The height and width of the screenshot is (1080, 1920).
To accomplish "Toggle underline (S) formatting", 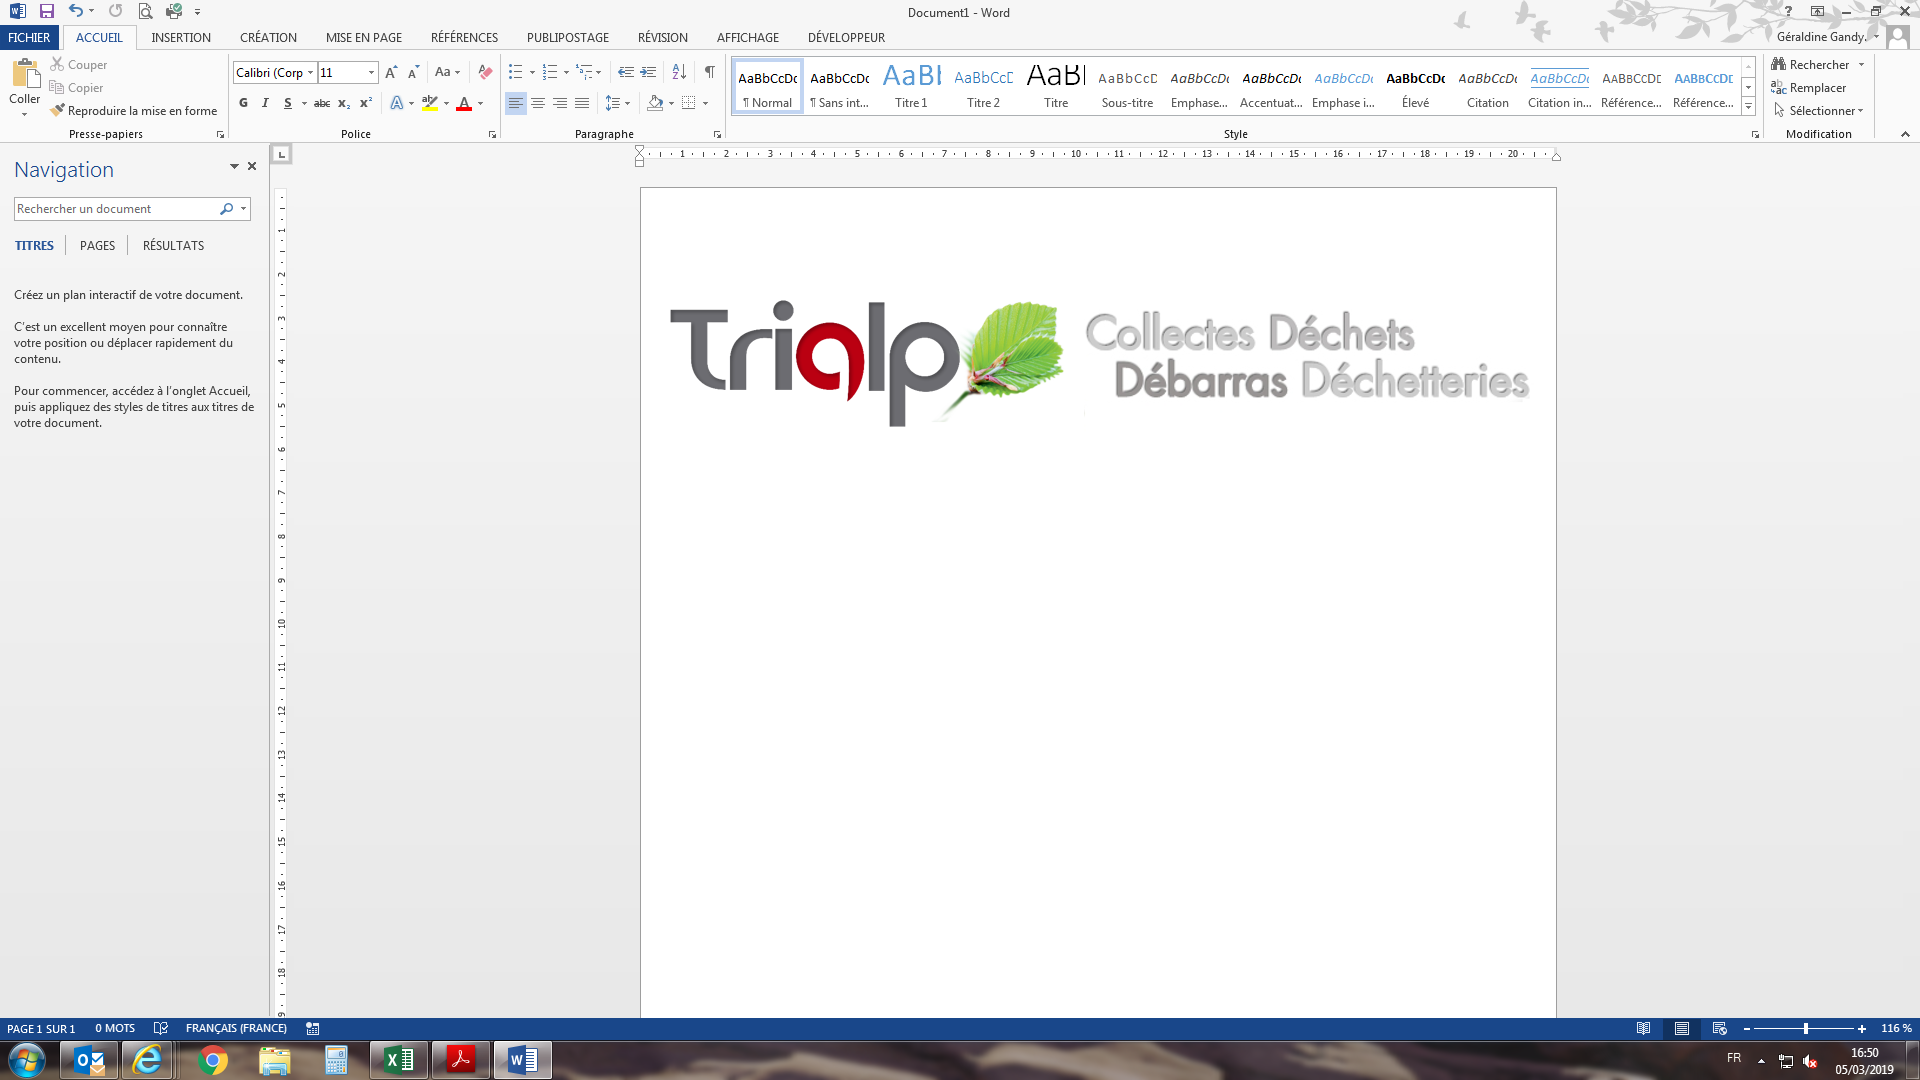I will click(288, 104).
